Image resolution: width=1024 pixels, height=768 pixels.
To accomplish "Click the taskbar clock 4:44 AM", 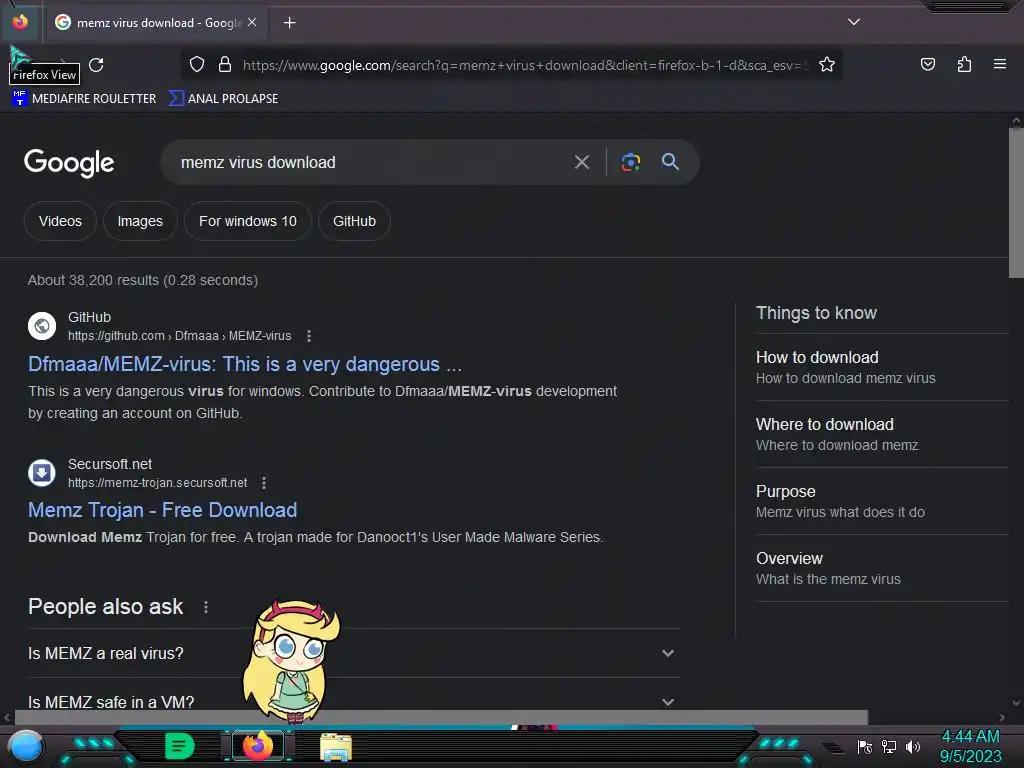I will 970,737.
